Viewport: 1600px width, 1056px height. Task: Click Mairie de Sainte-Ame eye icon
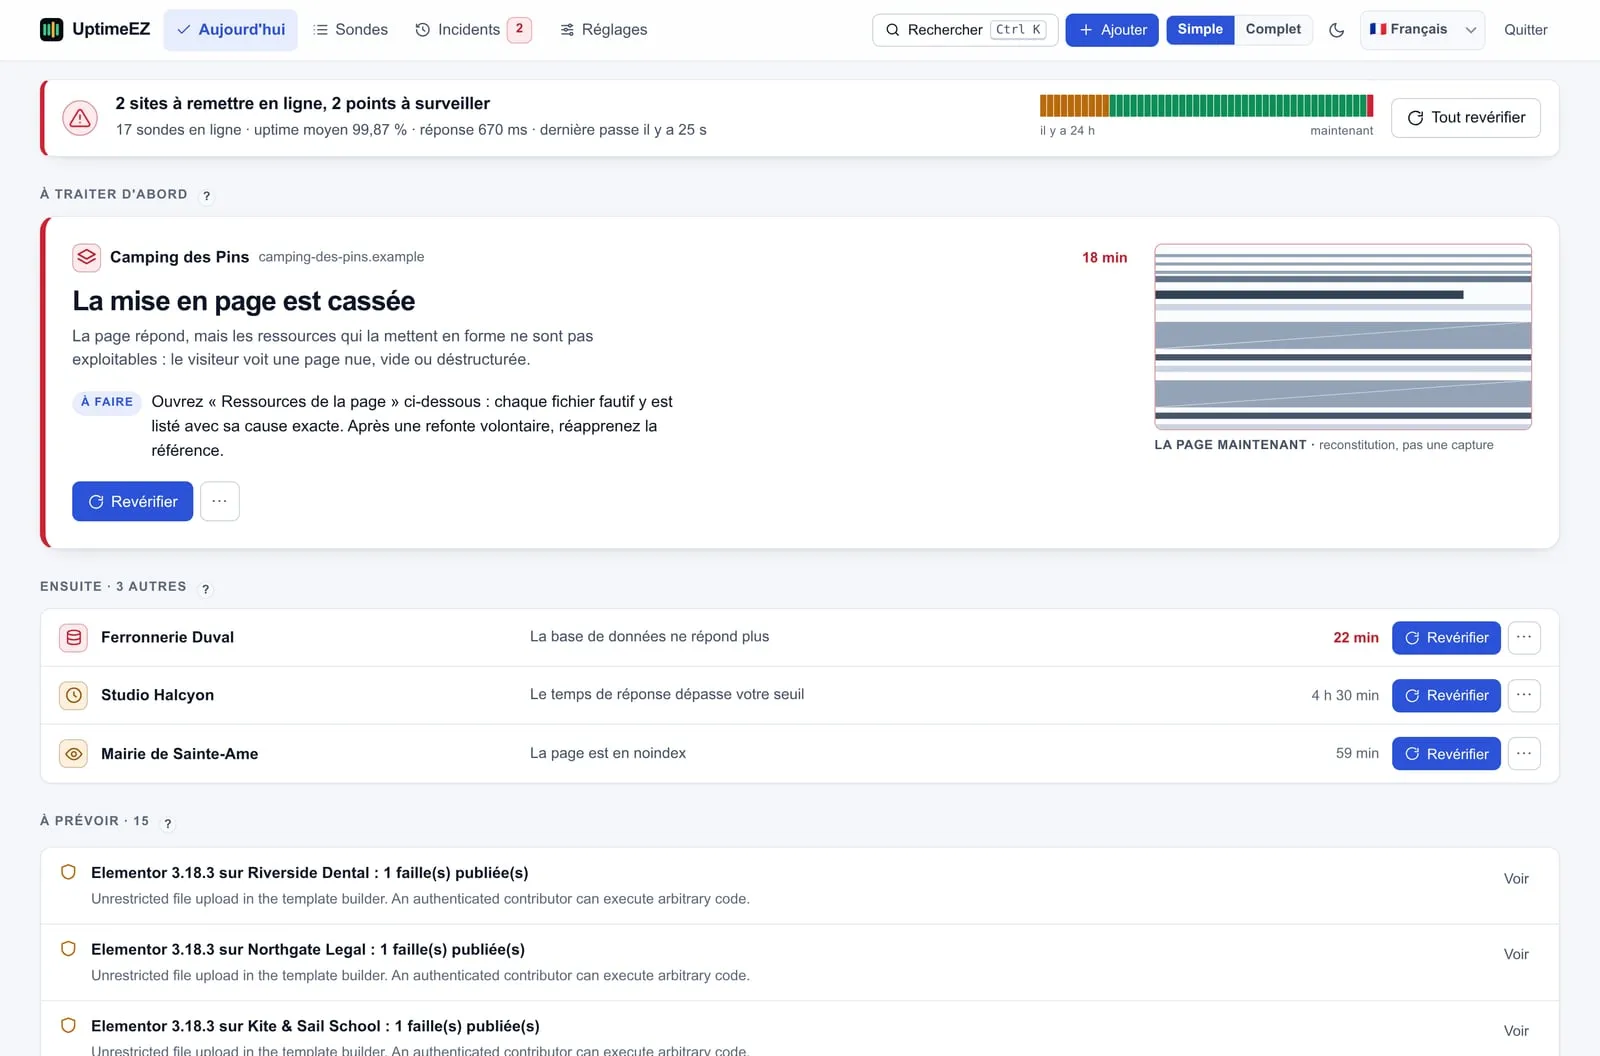pyautogui.click(x=74, y=754)
